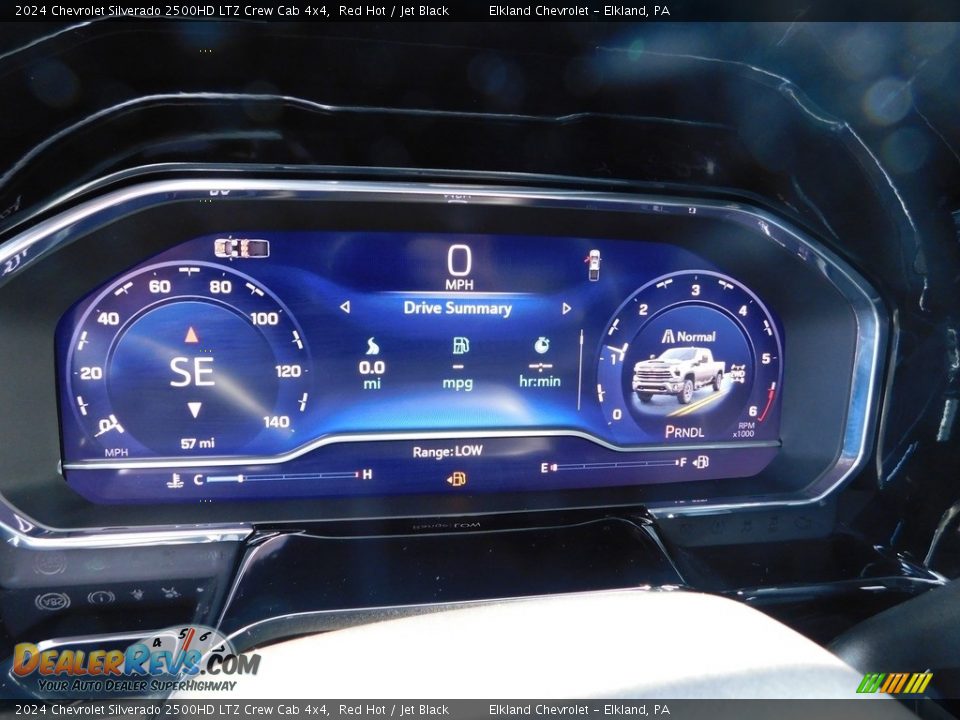Tap the 57 mi odometer reading
Viewport: 960px width, 720px height.
(197, 443)
